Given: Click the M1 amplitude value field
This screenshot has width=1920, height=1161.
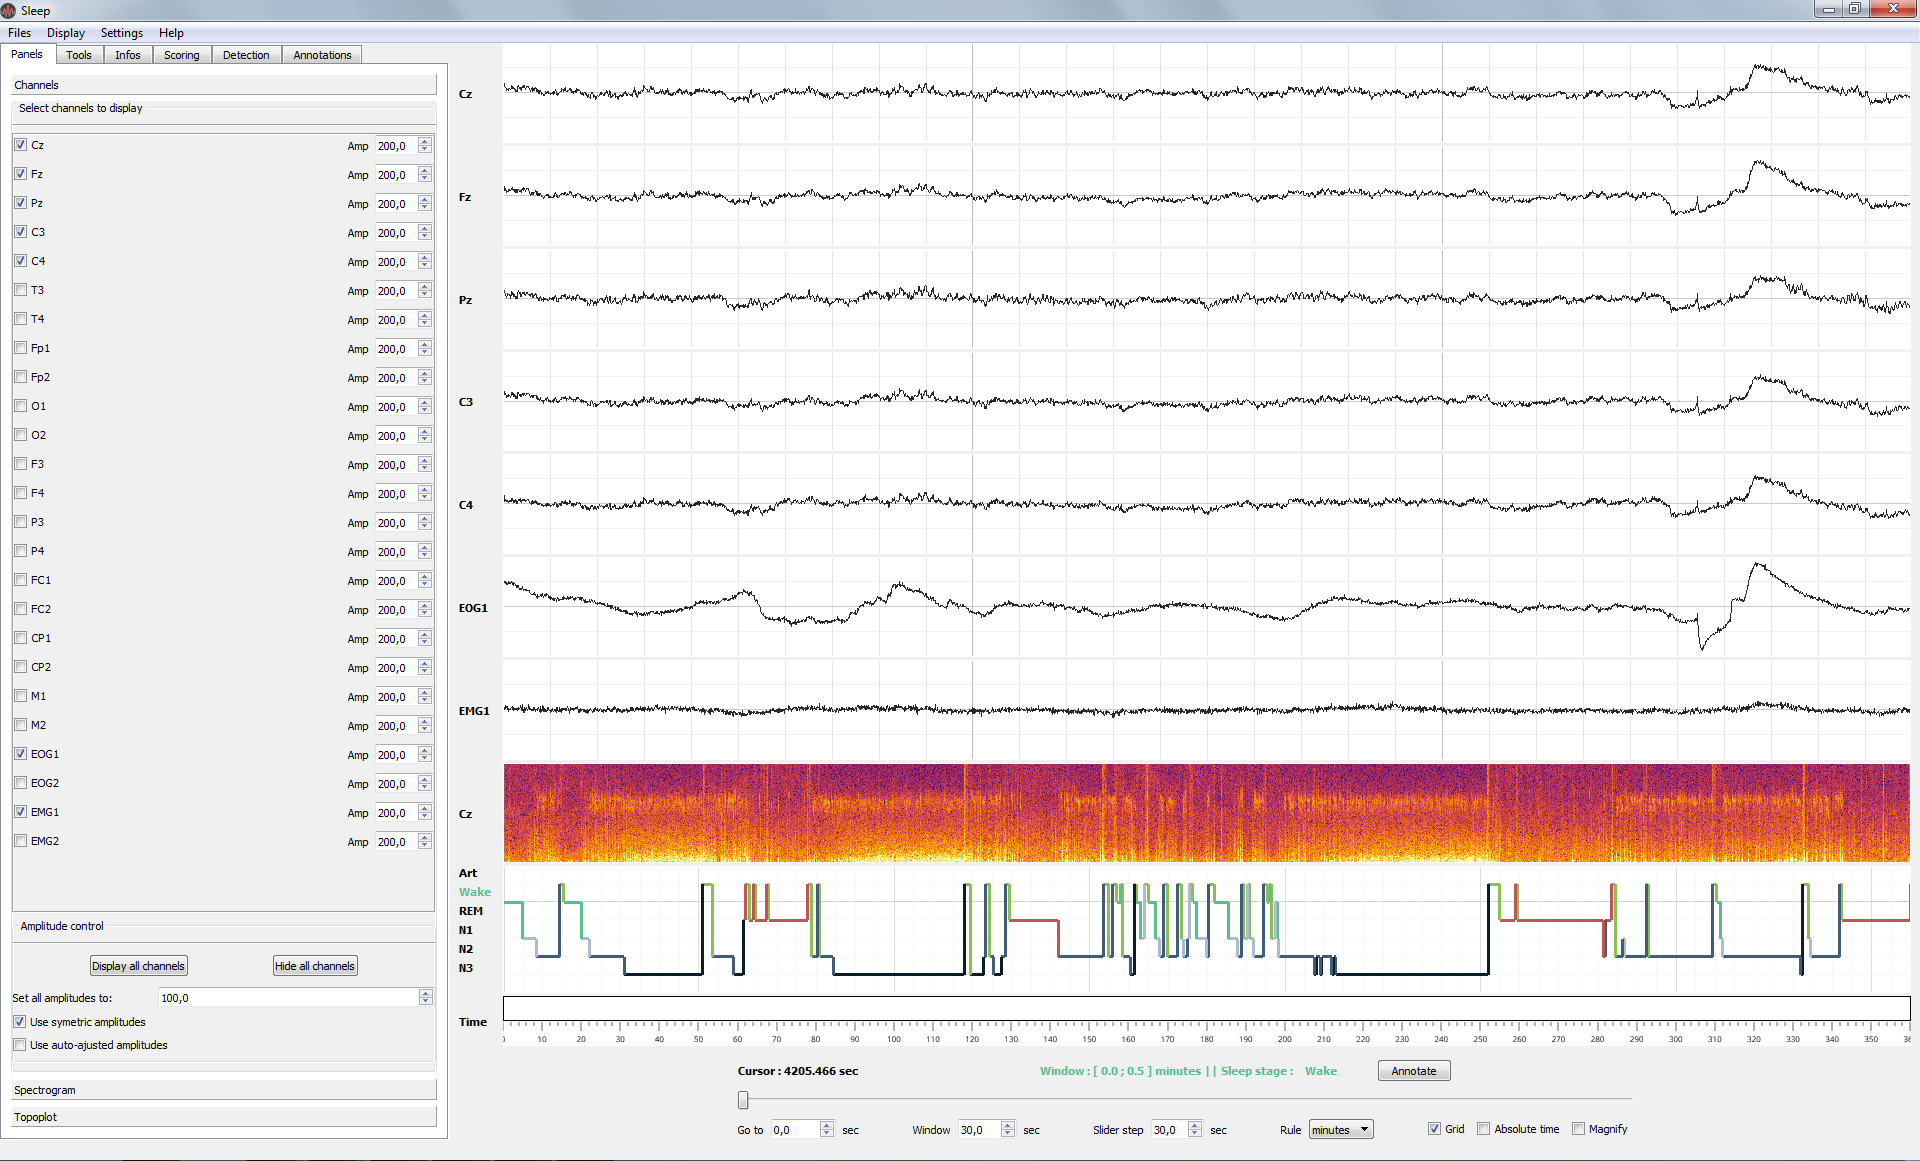Looking at the screenshot, I should 397,697.
